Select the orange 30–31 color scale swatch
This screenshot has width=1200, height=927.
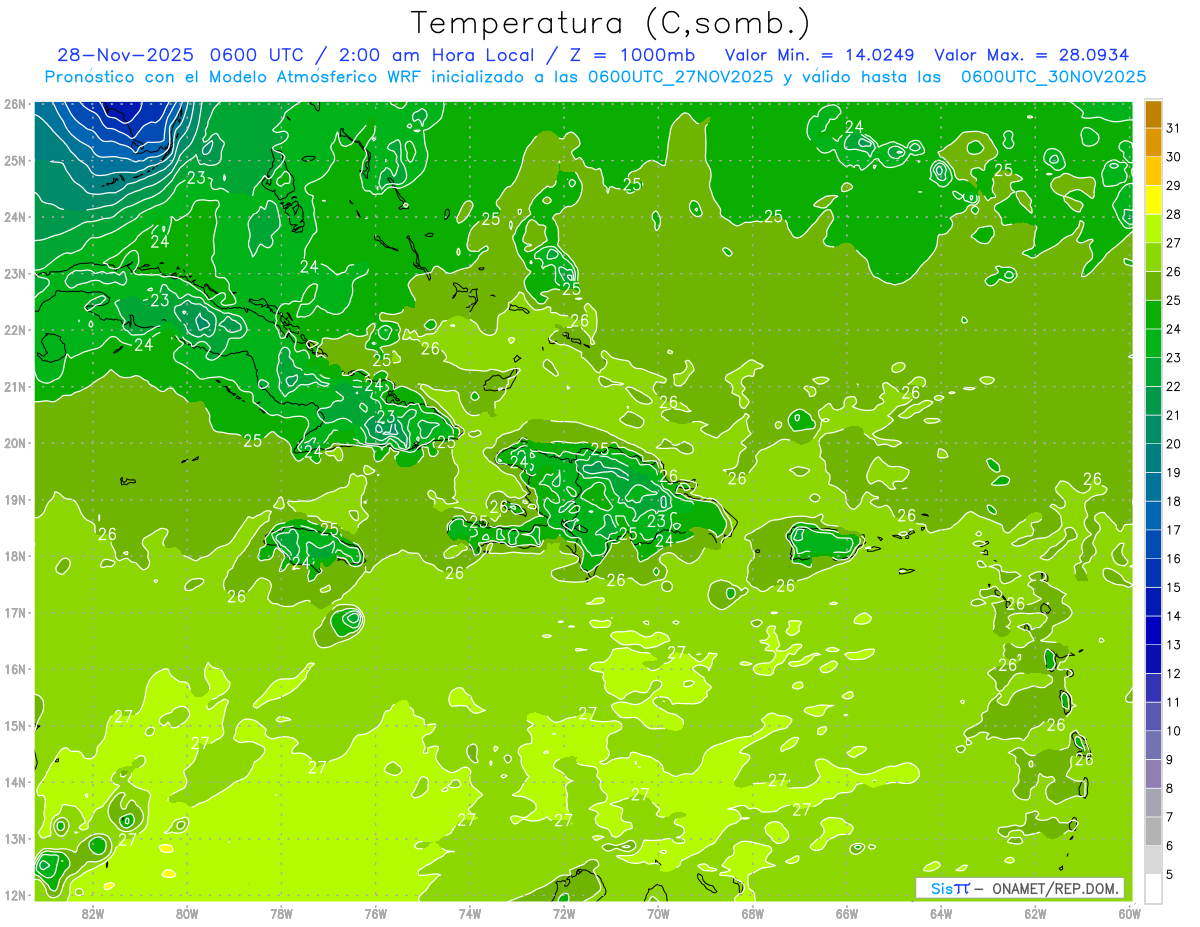[1153, 142]
